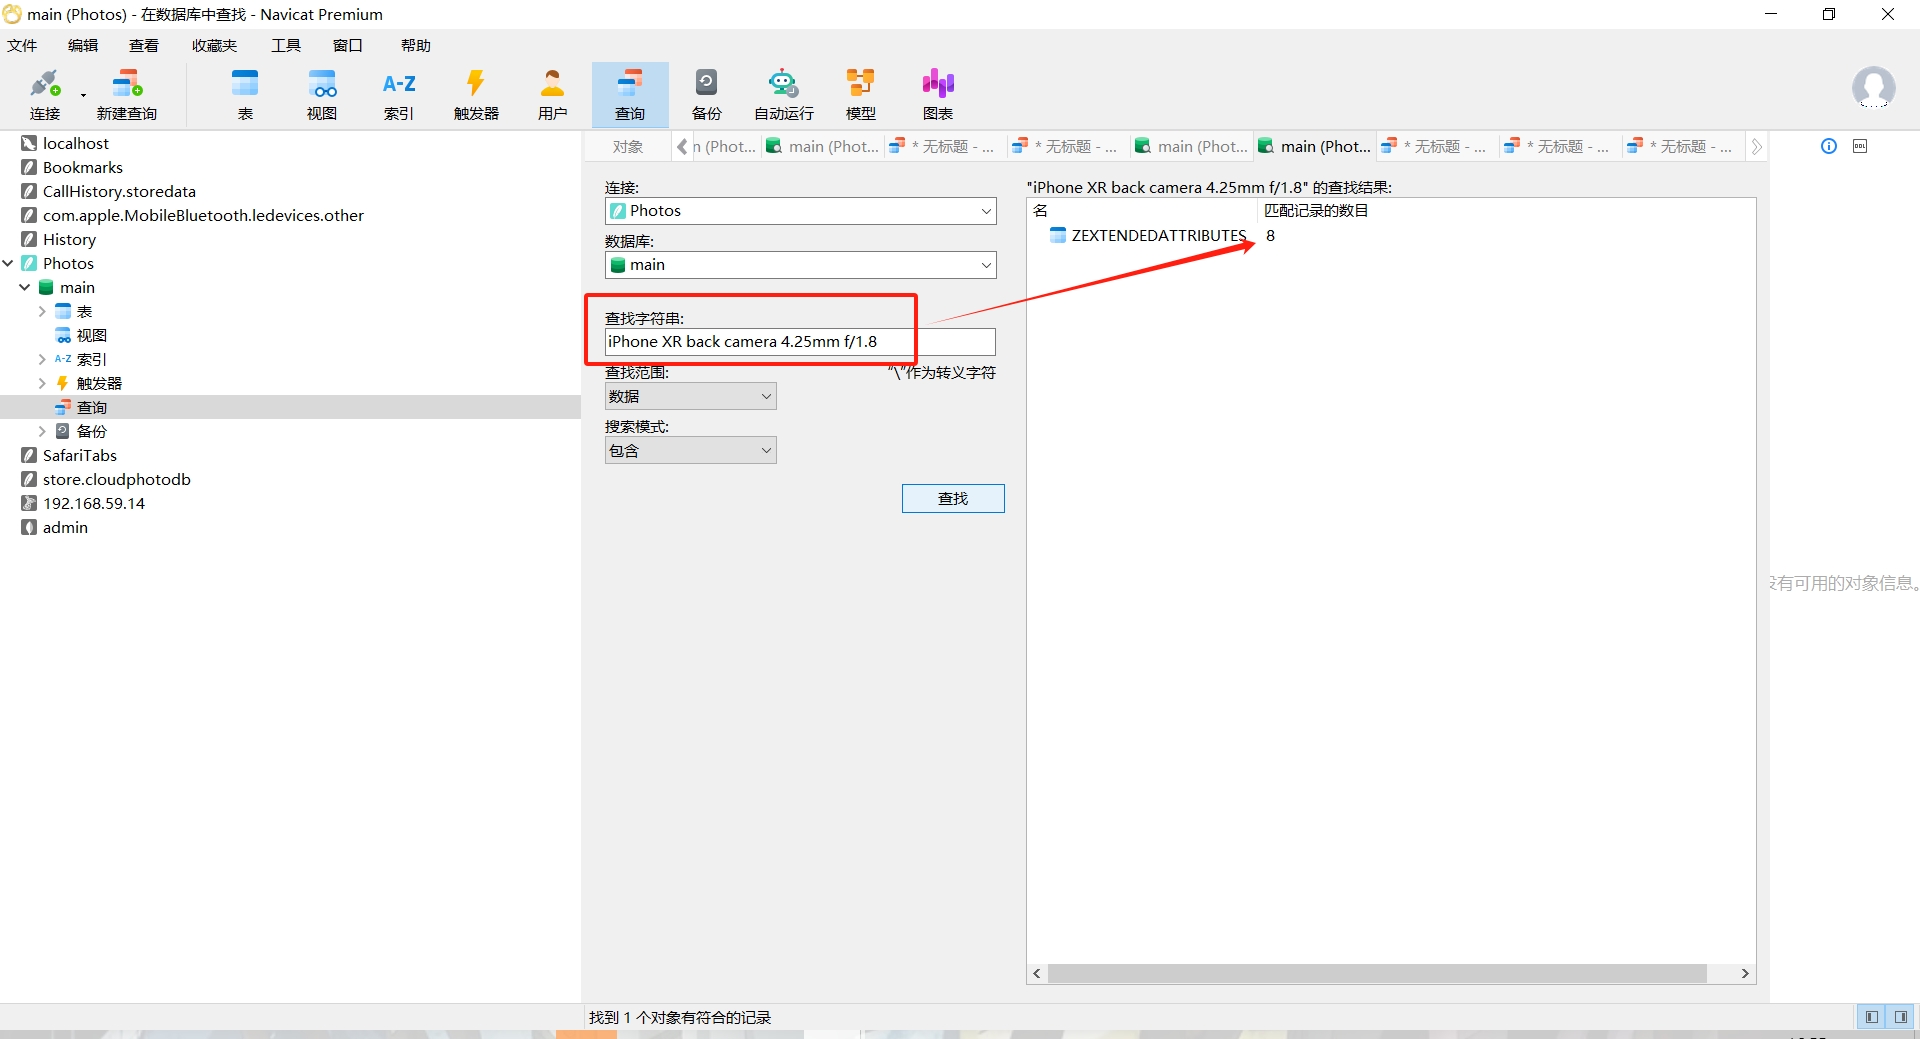Open the search mode 包含 dropdown

click(690, 451)
